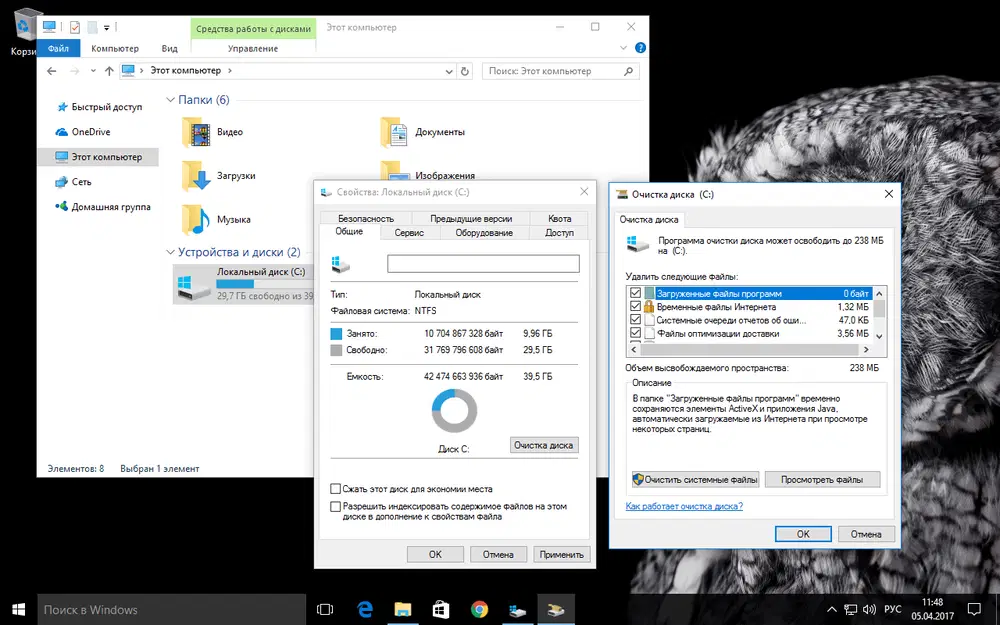Open the Windows Start menu
This screenshot has width=1000, height=625.
18,610
